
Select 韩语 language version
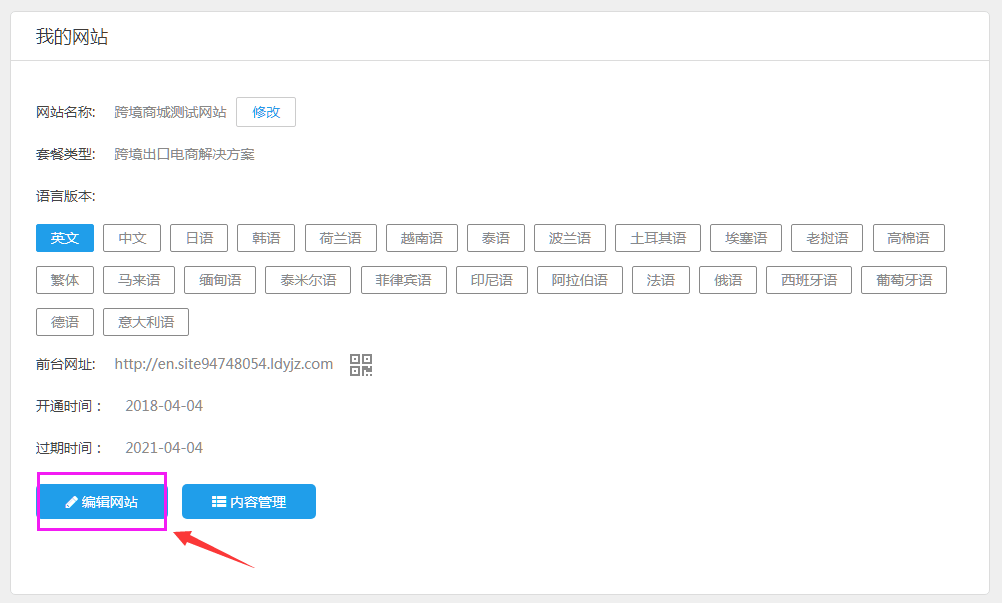click(266, 238)
